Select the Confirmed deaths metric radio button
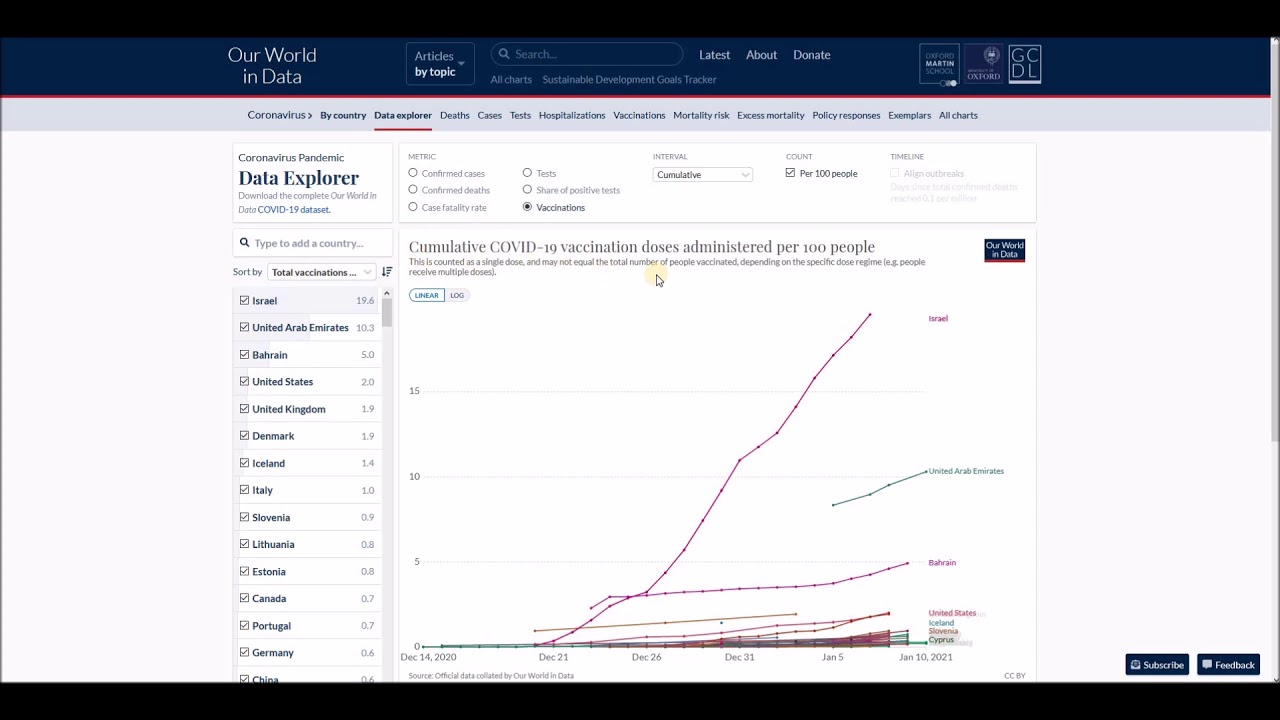This screenshot has width=1280, height=720. coord(413,190)
